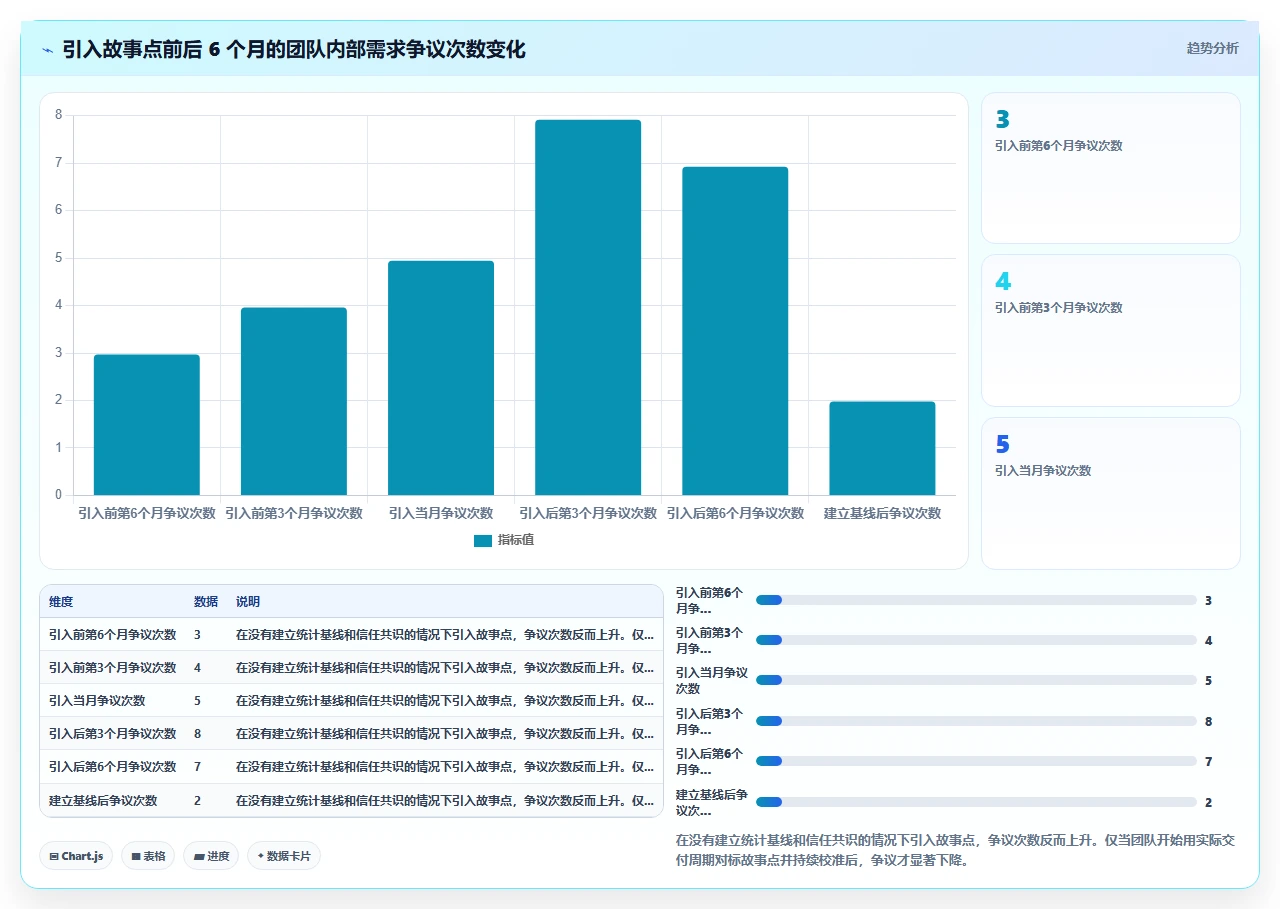Click the 维度 column header in table
1280x909 pixels.
(x=61, y=602)
